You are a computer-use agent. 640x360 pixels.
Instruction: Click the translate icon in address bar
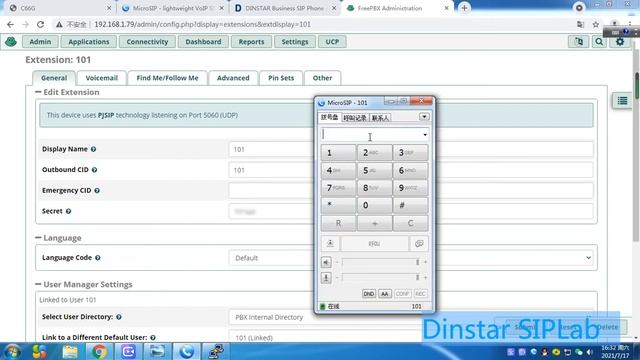tap(580, 24)
